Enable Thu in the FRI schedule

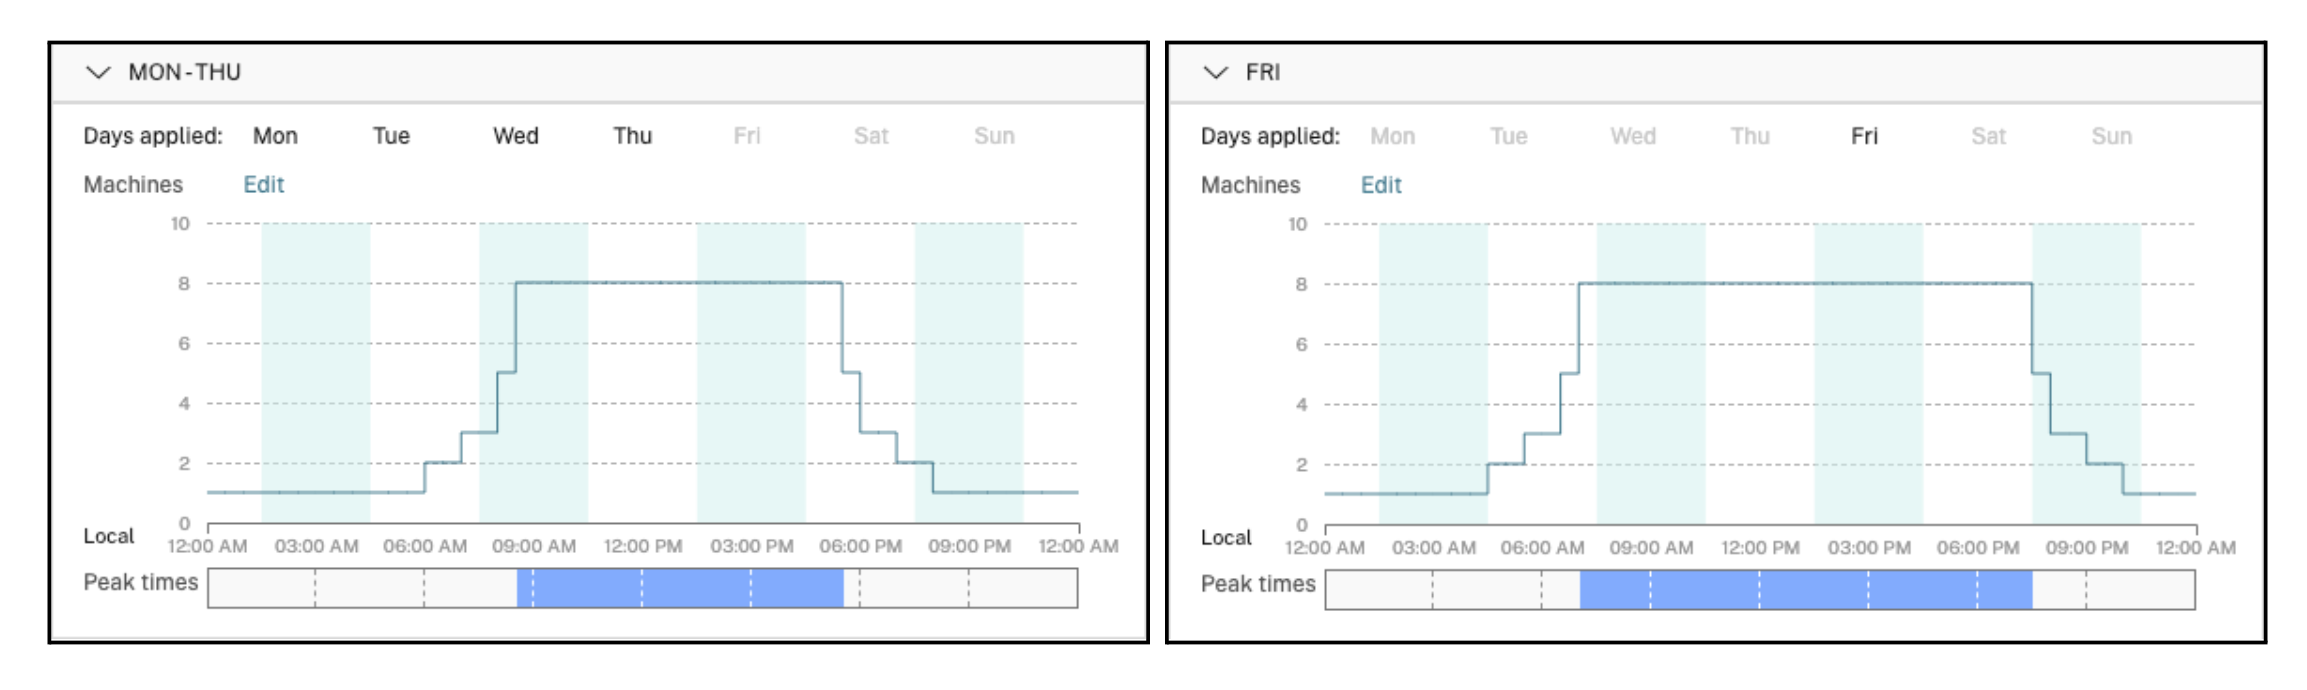[1750, 136]
